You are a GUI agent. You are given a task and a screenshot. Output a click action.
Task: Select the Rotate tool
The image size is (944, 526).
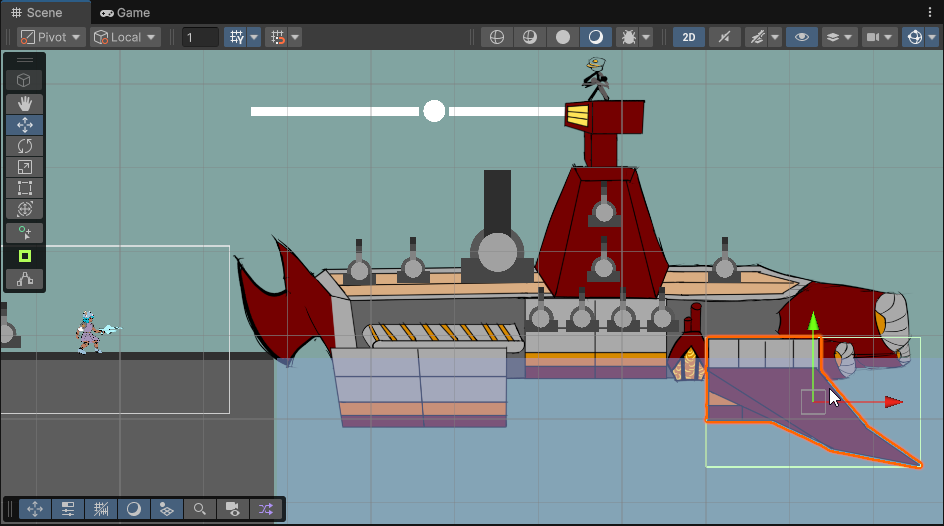coord(25,146)
